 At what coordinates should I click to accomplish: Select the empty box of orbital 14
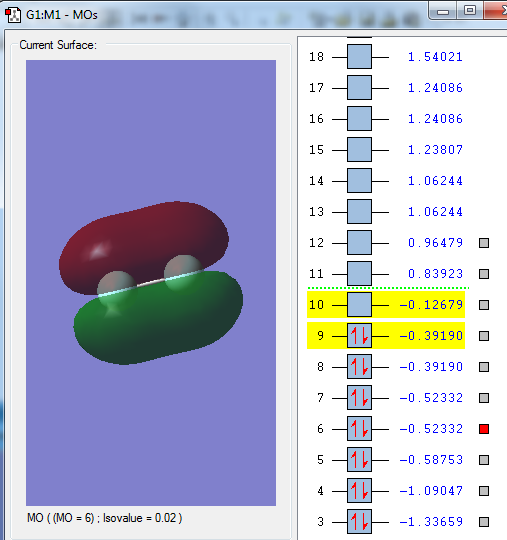(359, 180)
